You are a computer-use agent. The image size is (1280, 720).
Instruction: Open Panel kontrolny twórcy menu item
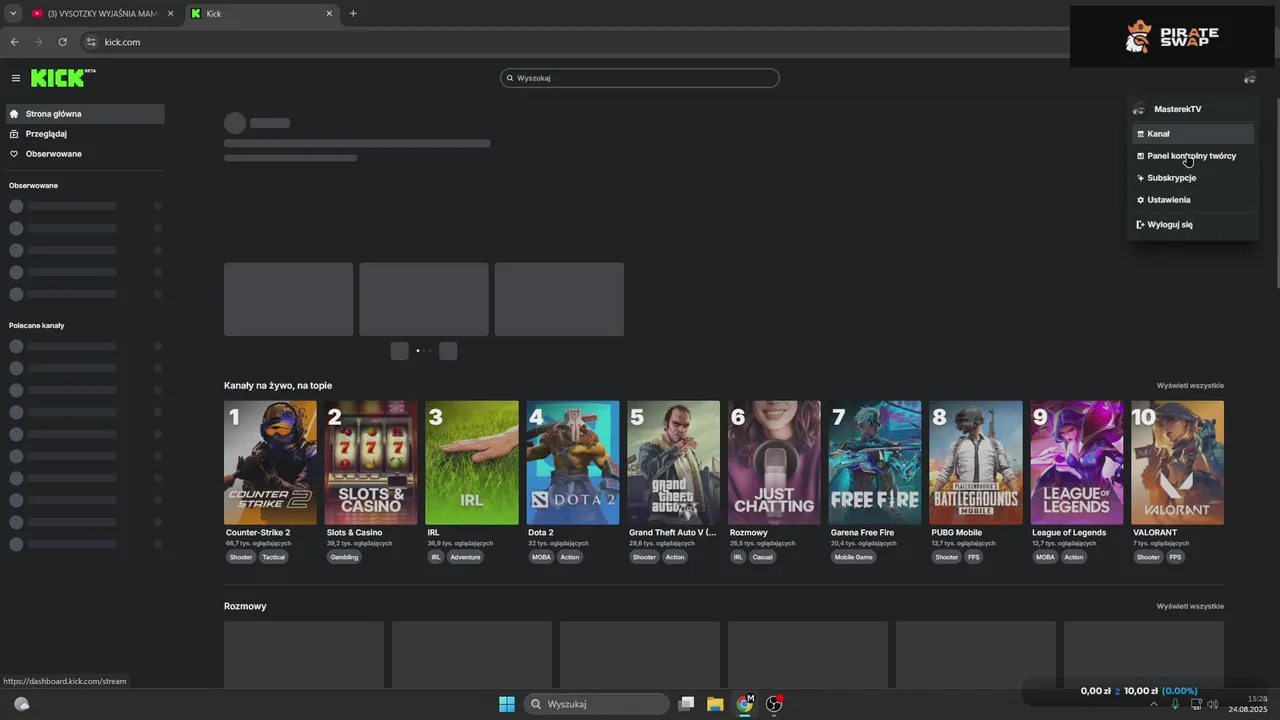pyautogui.click(x=1191, y=156)
